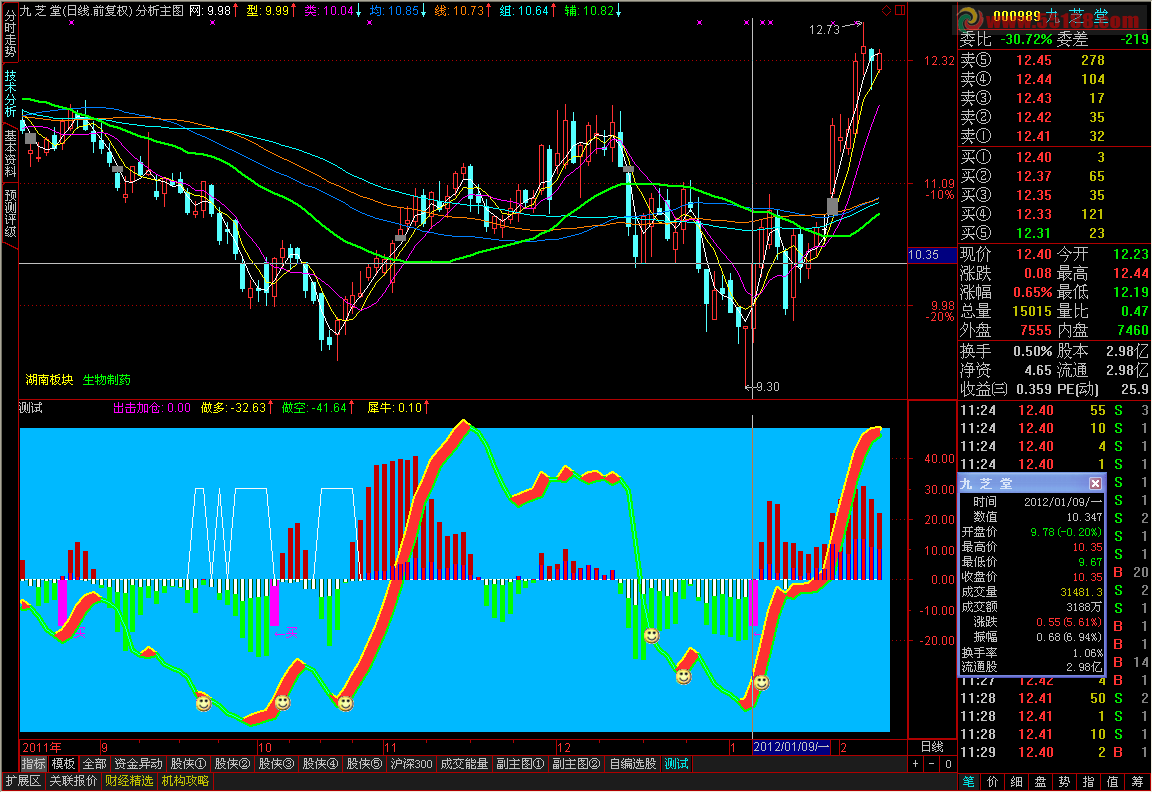1152x793 pixels.
Task: Click the split-window icon above chart
Action: [x=900, y=10]
